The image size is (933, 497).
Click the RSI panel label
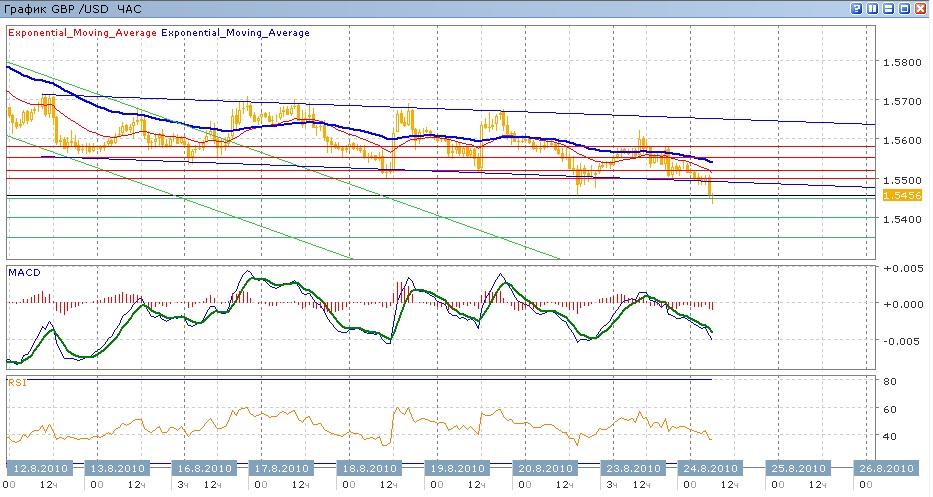click(15, 380)
